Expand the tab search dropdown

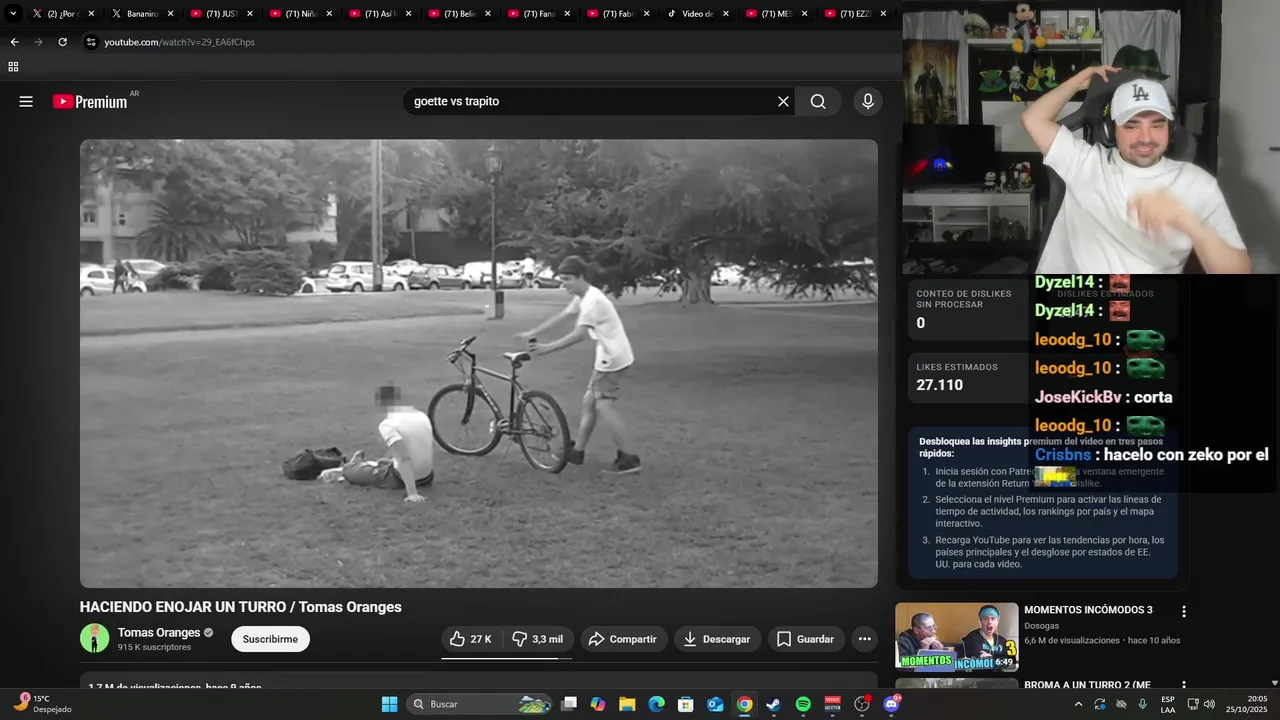coord(13,14)
